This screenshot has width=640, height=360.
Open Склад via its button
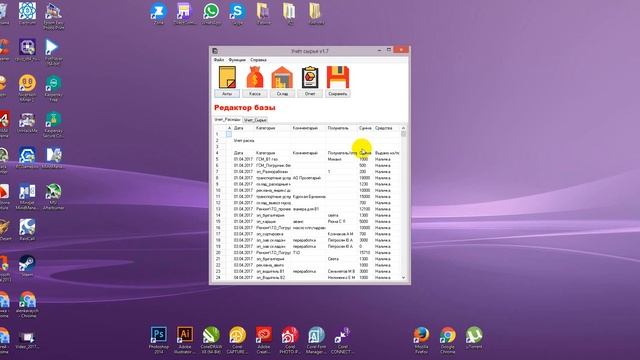pyautogui.click(x=282, y=94)
